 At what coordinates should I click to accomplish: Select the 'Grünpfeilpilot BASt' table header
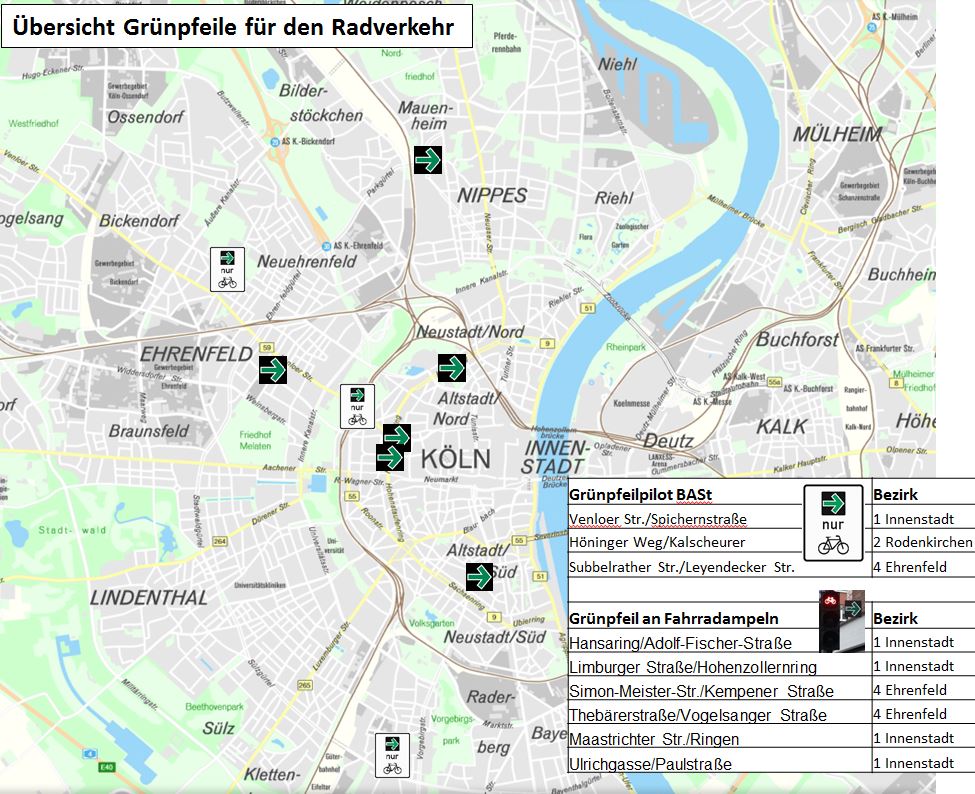(642, 495)
